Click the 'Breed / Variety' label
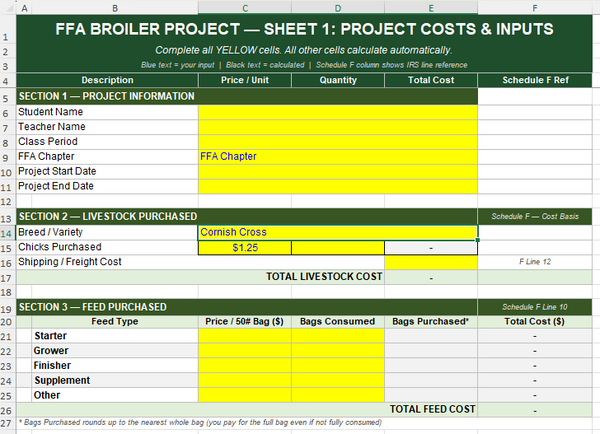Image resolution: width=600 pixels, height=434 pixels. click(51, 232)
